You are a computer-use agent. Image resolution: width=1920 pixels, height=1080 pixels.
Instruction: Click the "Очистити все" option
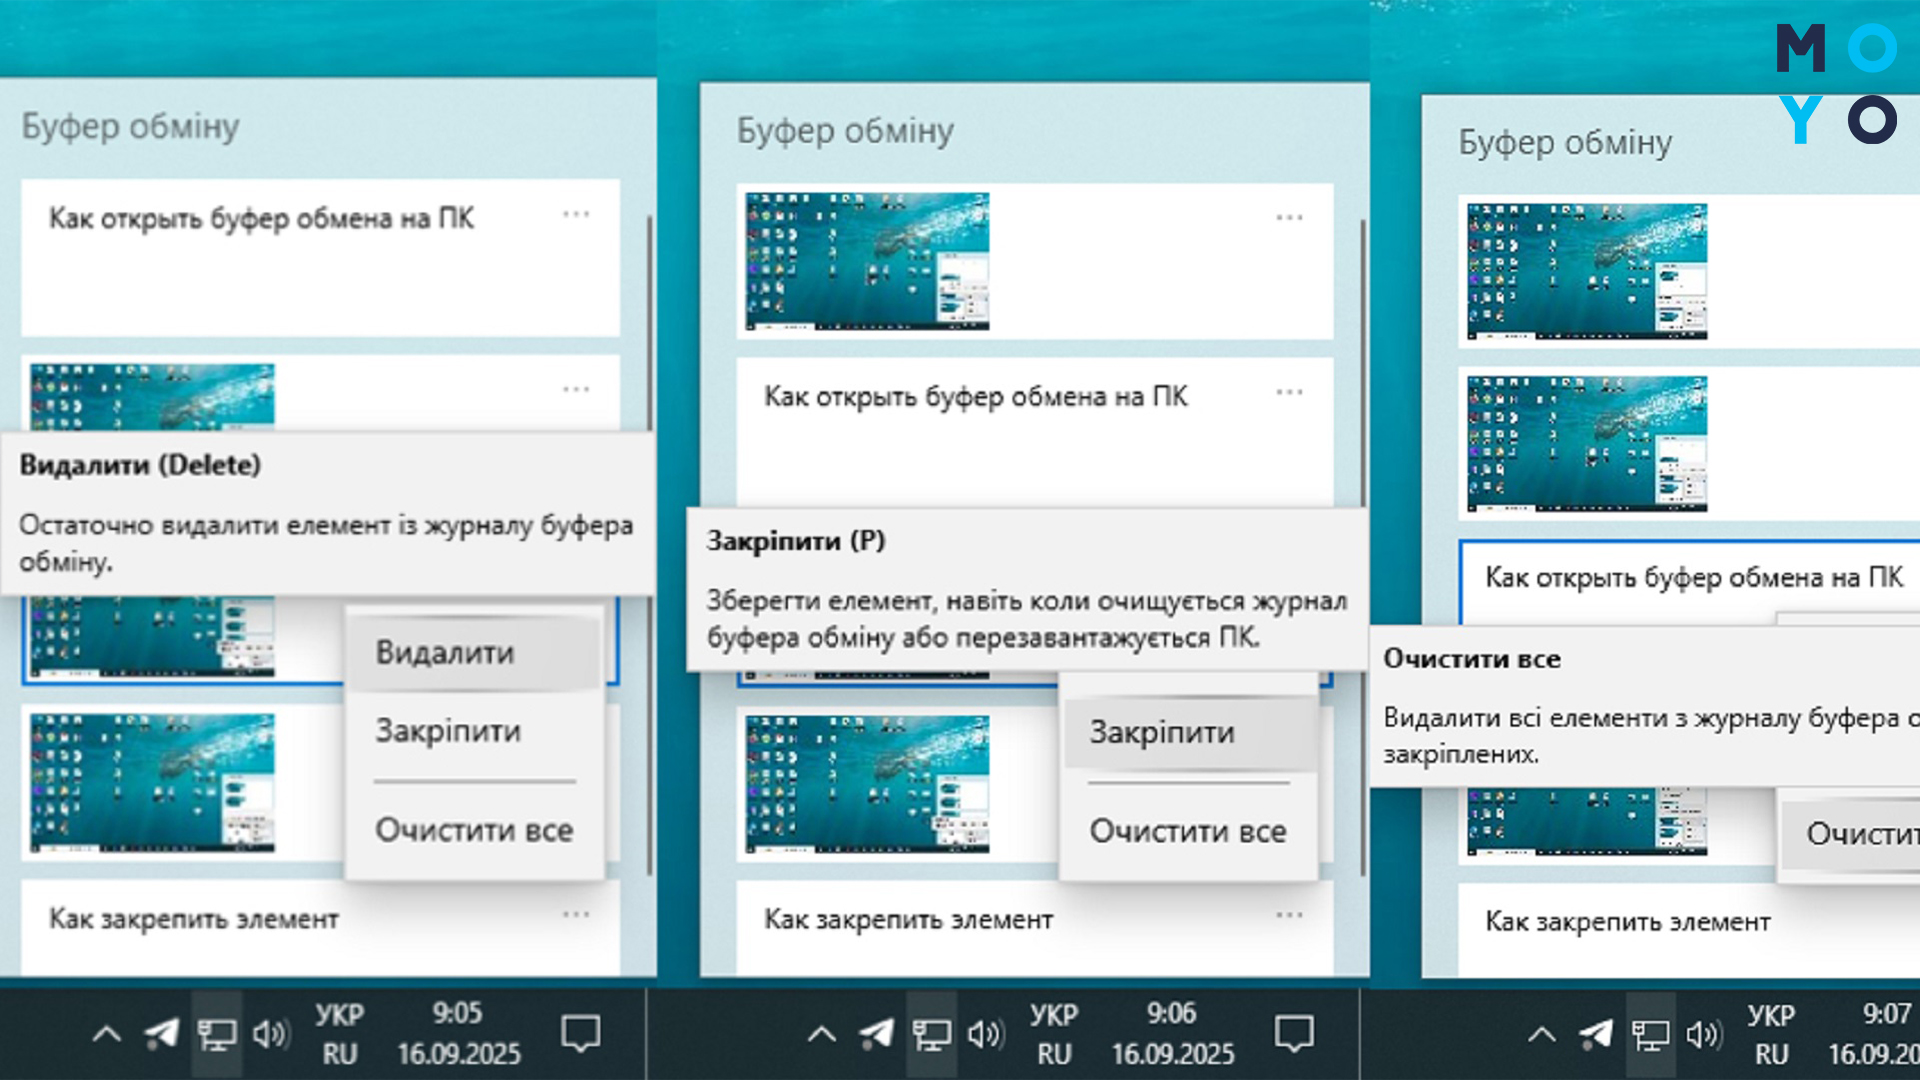474,830
